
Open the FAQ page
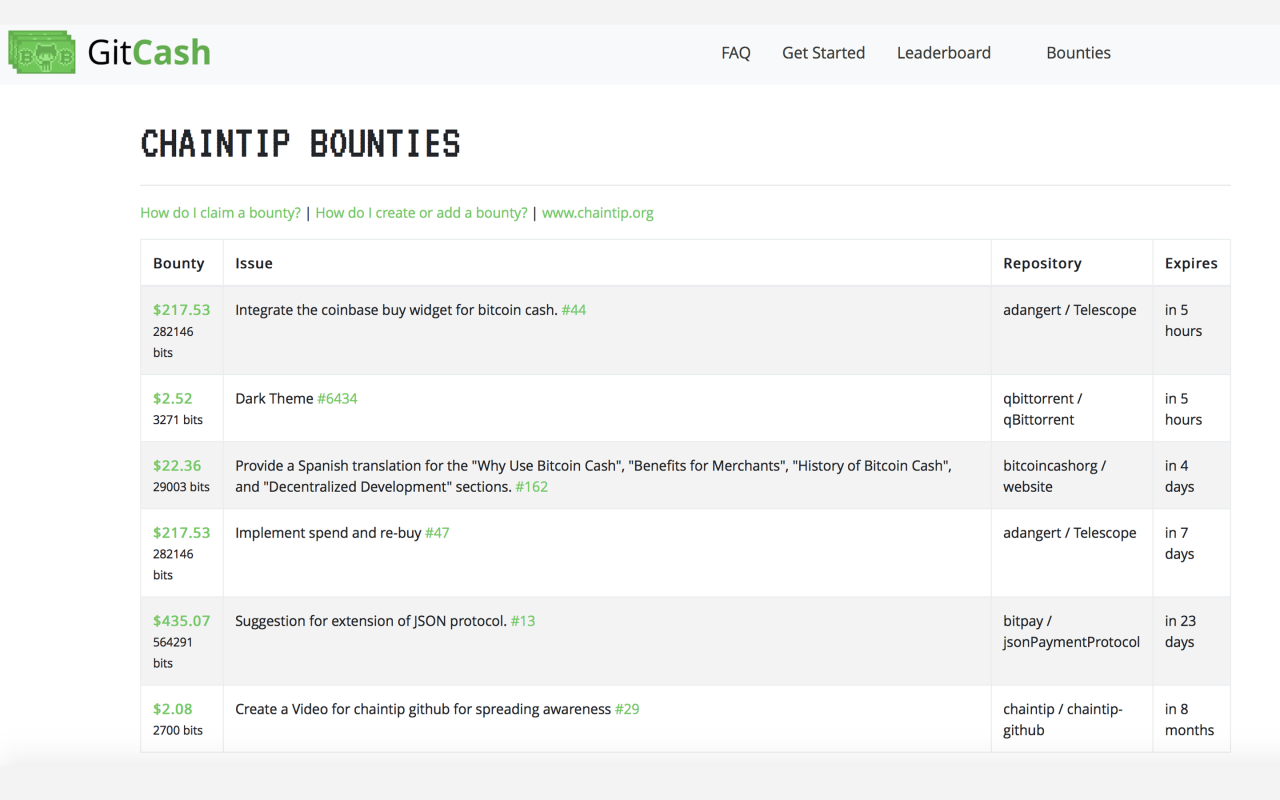(x=735, y=52)
